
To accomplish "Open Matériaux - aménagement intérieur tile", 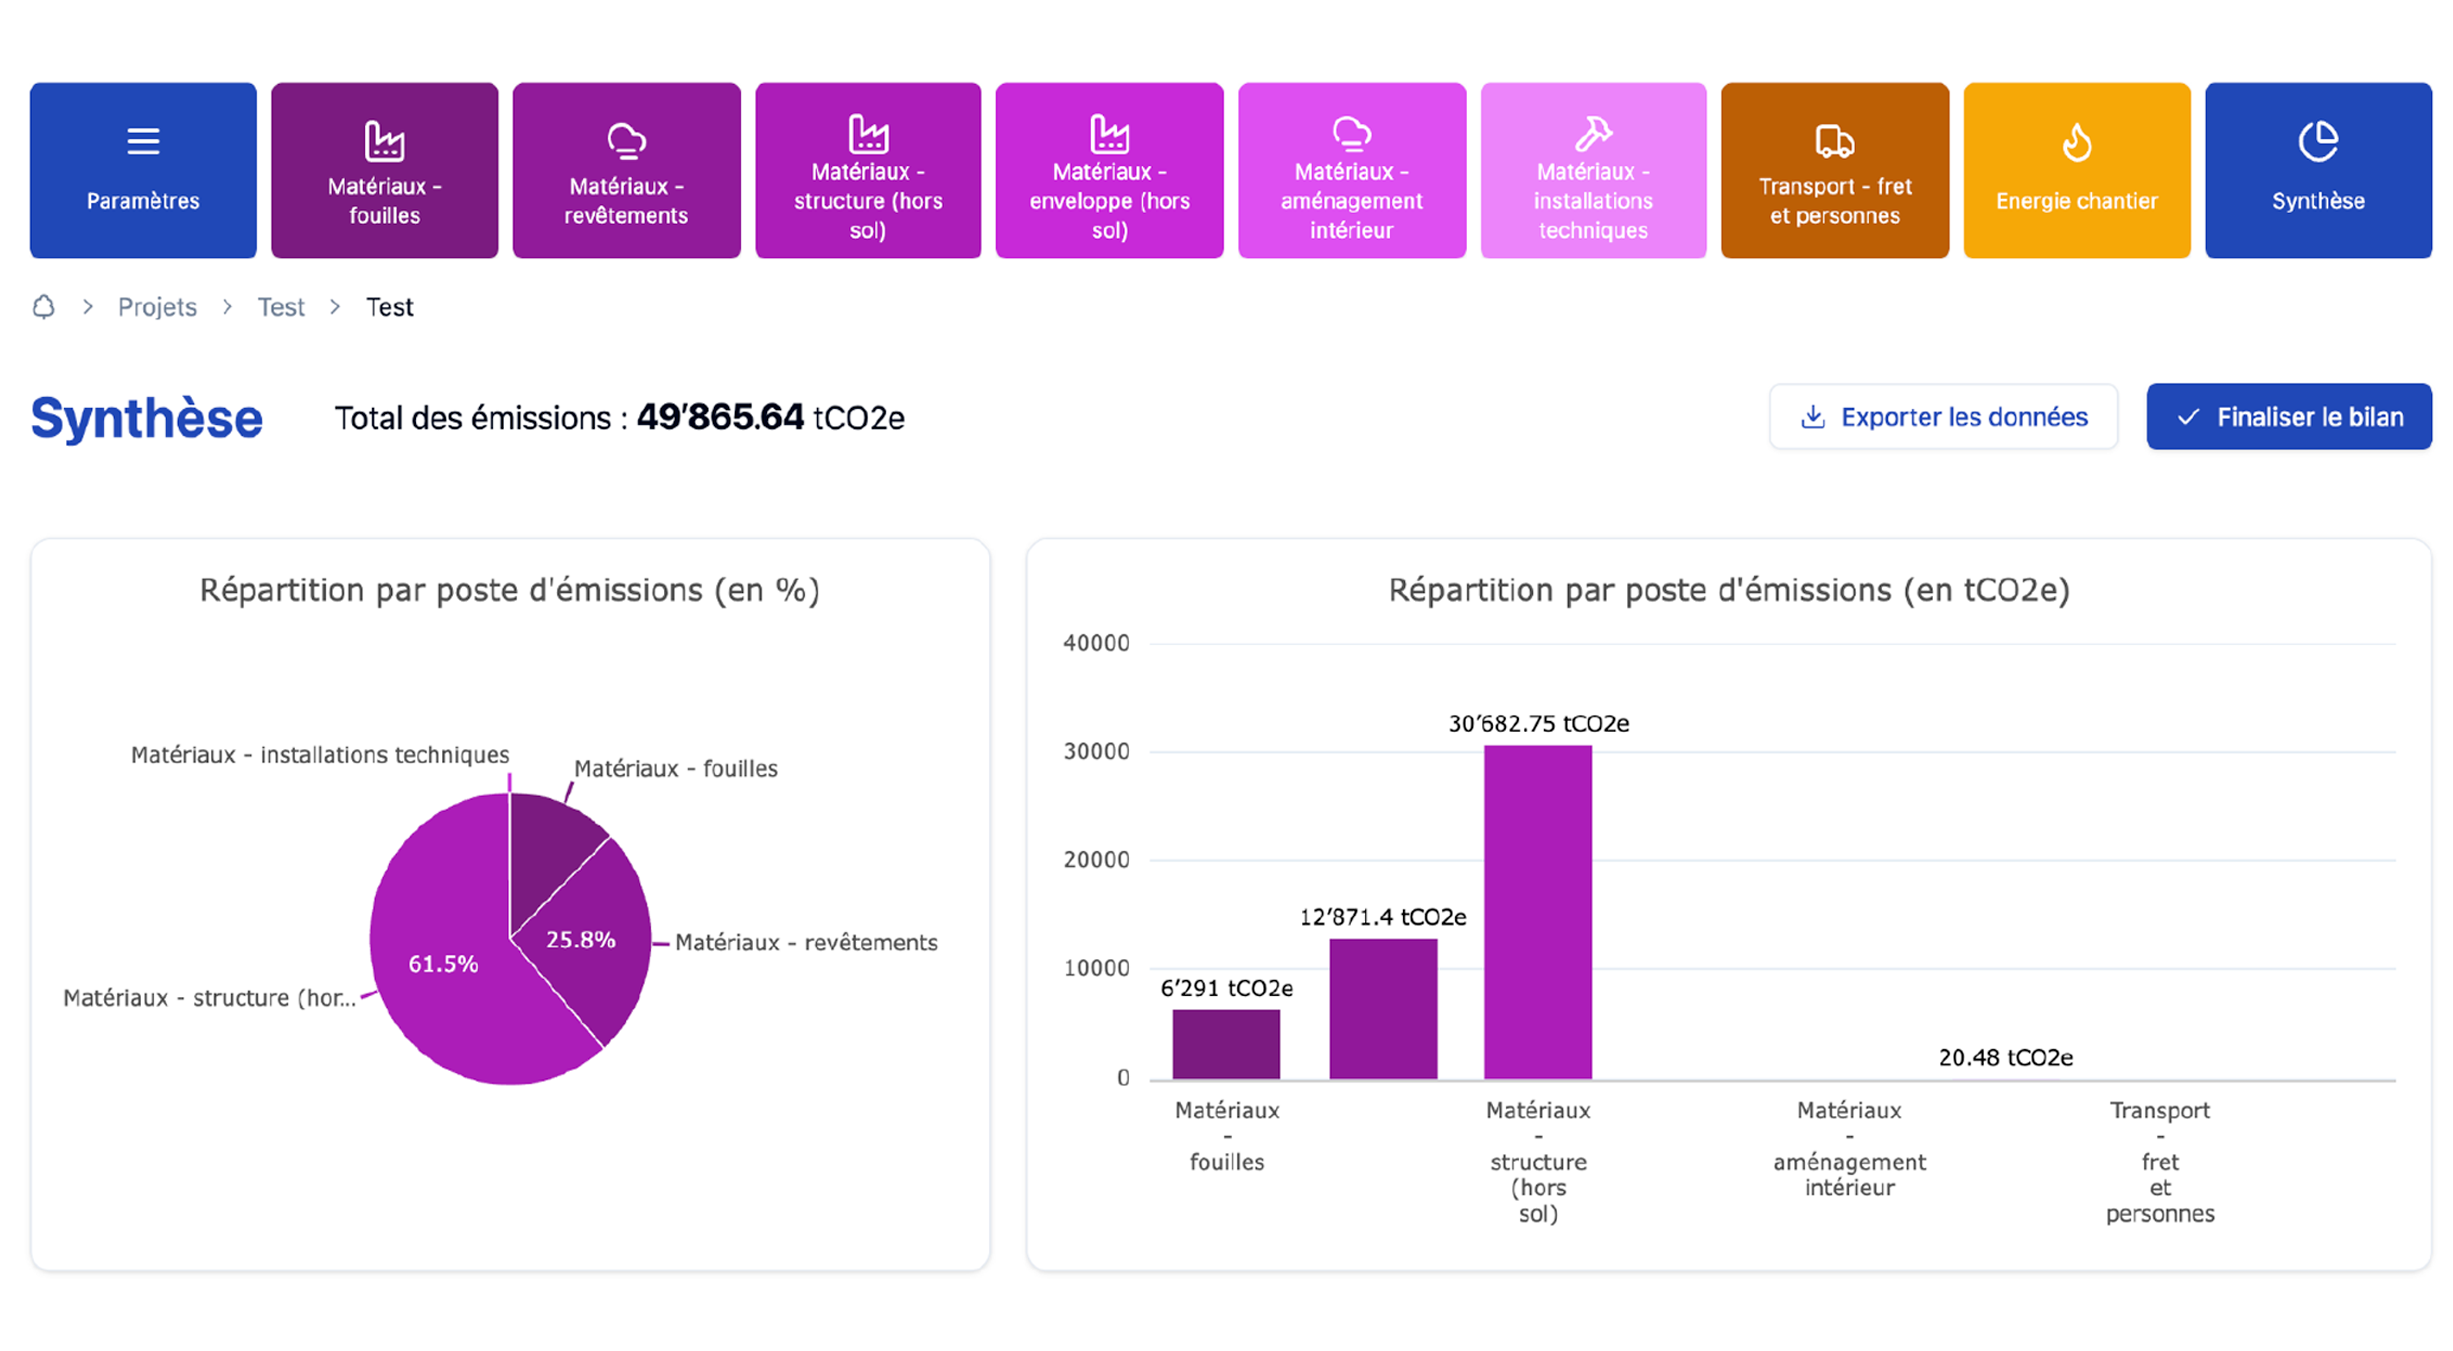I will click(1352, 170).
